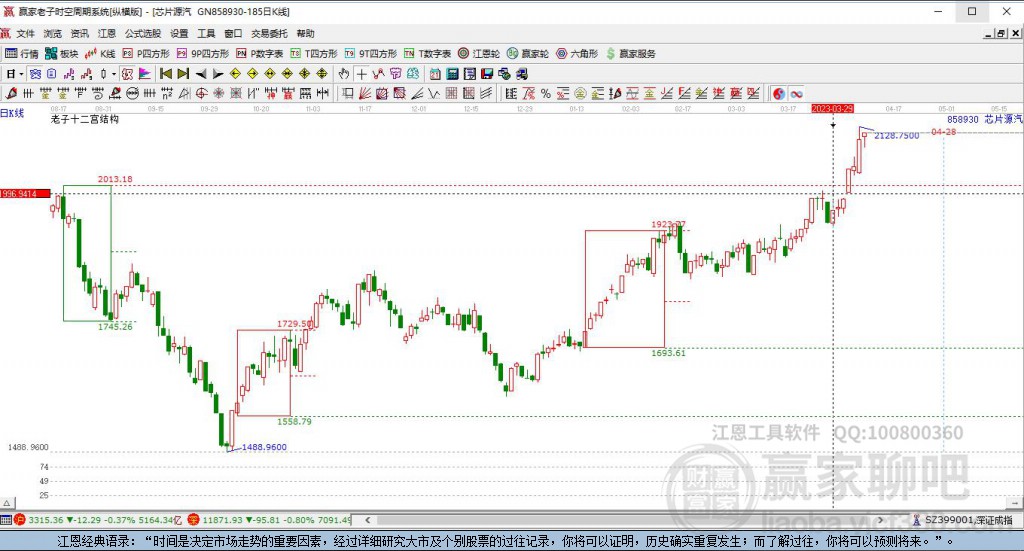
Task: Open the 行情 market quotes view
Action: pos(22,54)
